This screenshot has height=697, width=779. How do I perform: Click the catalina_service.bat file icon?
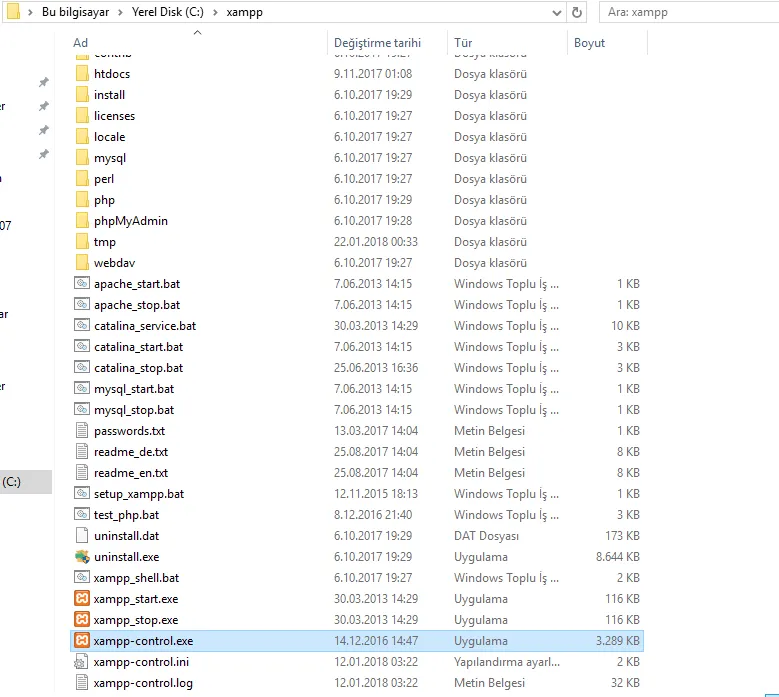point(82,325)
